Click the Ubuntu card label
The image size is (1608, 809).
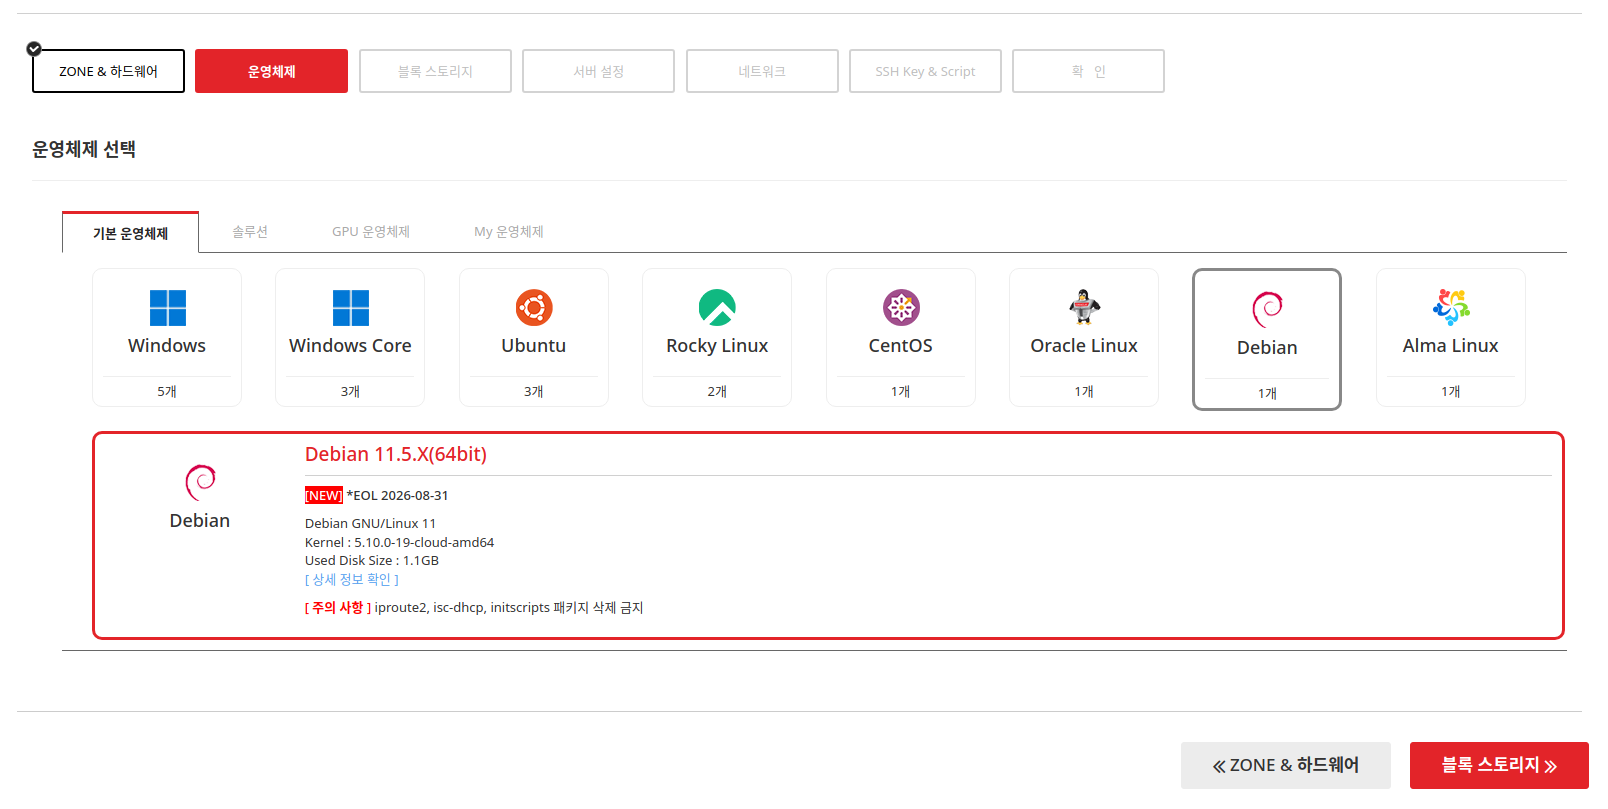tap(534, 345)
